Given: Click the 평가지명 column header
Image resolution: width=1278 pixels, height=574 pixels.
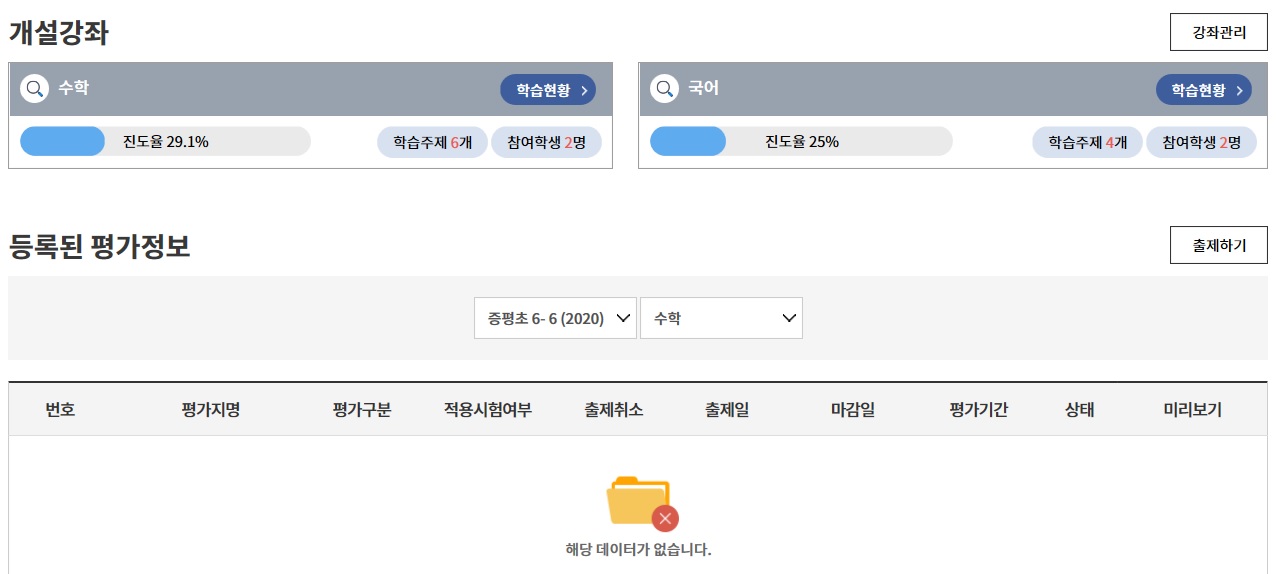Looking at the screenshot, I should [211, 410].
